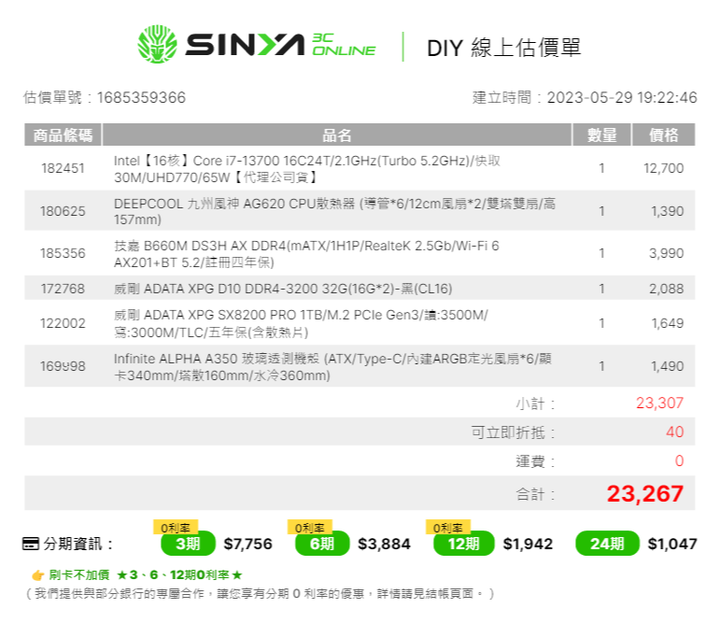Click the 商品條碼 column header
720x623 pixels.
tap(63, 135)
